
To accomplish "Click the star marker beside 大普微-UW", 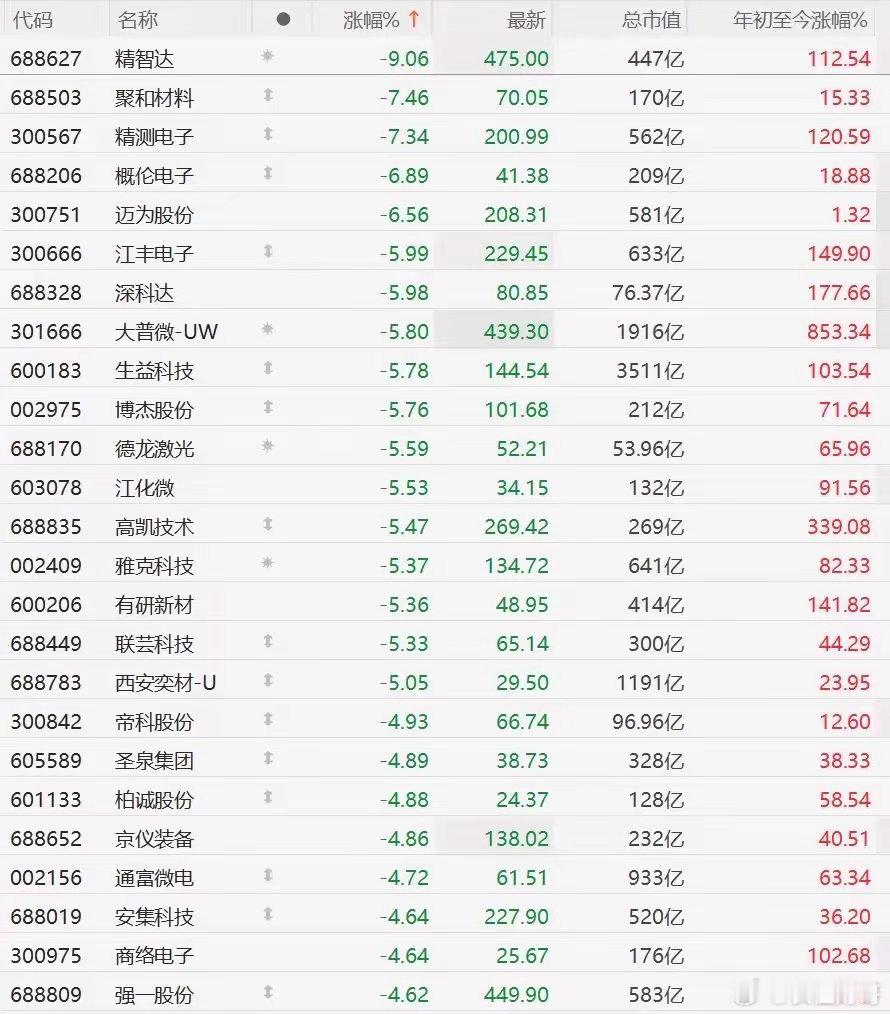I will pos(268,330).
